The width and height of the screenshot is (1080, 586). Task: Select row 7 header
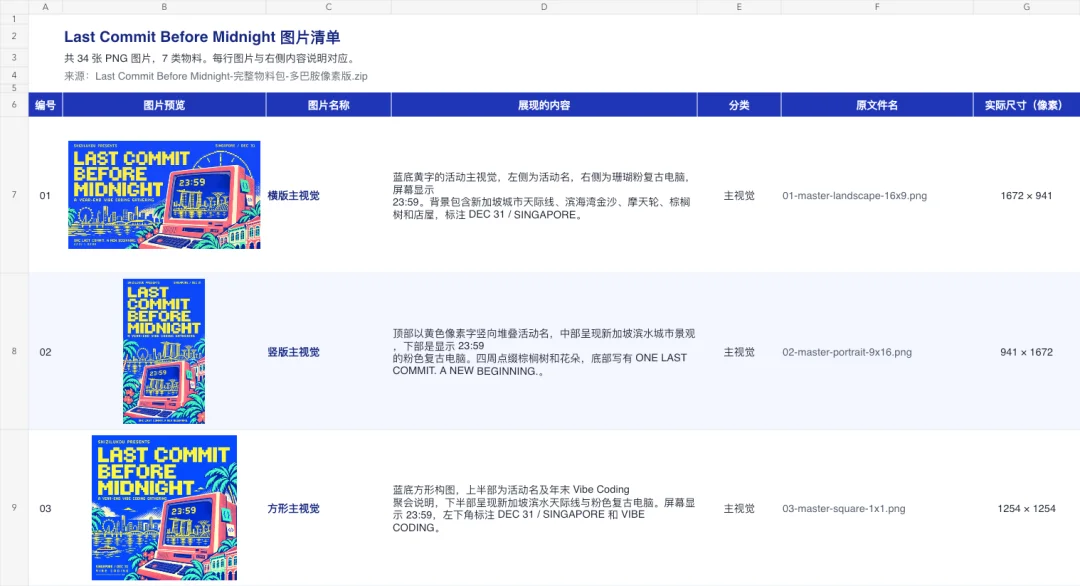pos(14,195)
